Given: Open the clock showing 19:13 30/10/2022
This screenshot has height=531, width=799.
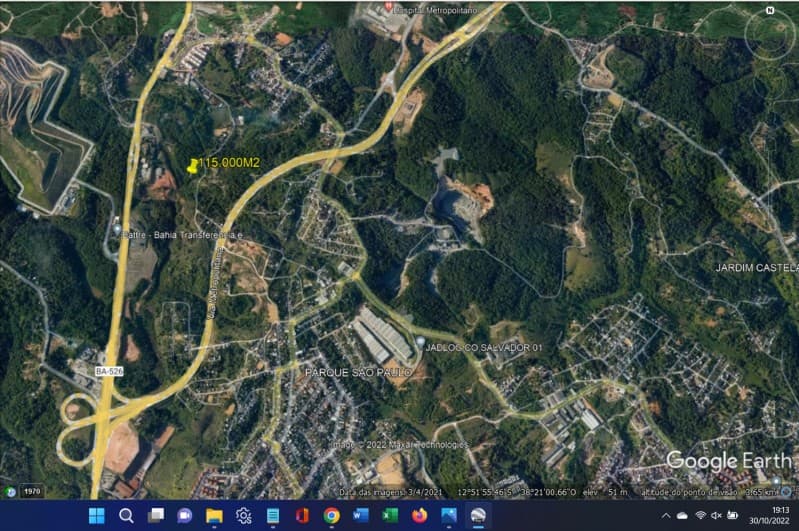Looking at the screenshot, I should coord(769,515).
